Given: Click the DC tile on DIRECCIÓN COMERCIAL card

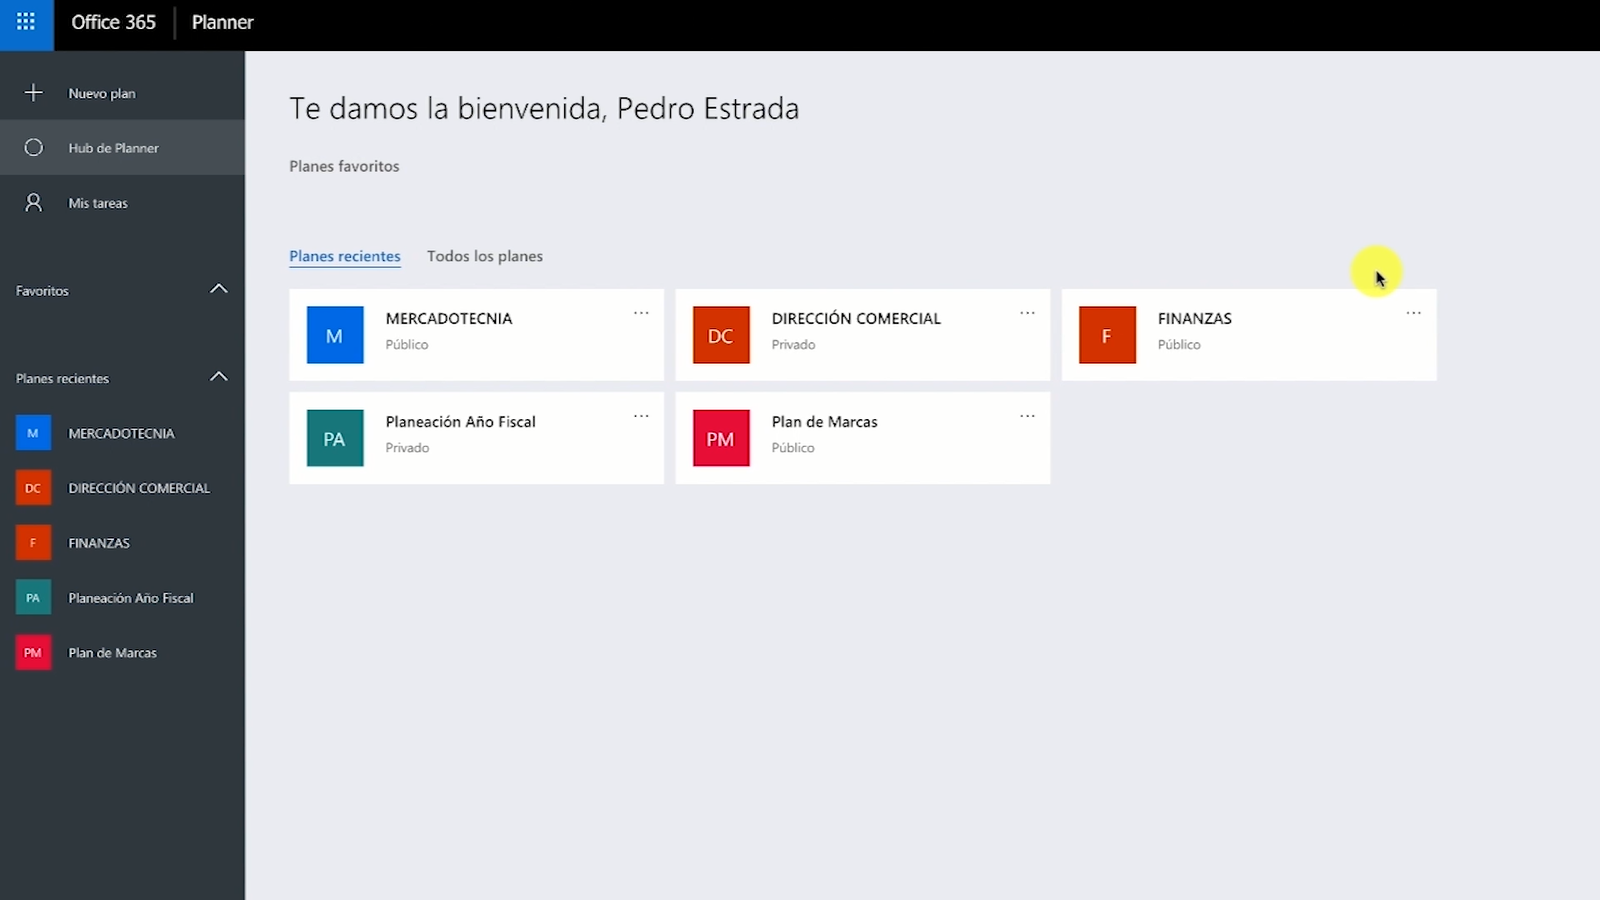Looking at the screenshot, I should point(721,335).
